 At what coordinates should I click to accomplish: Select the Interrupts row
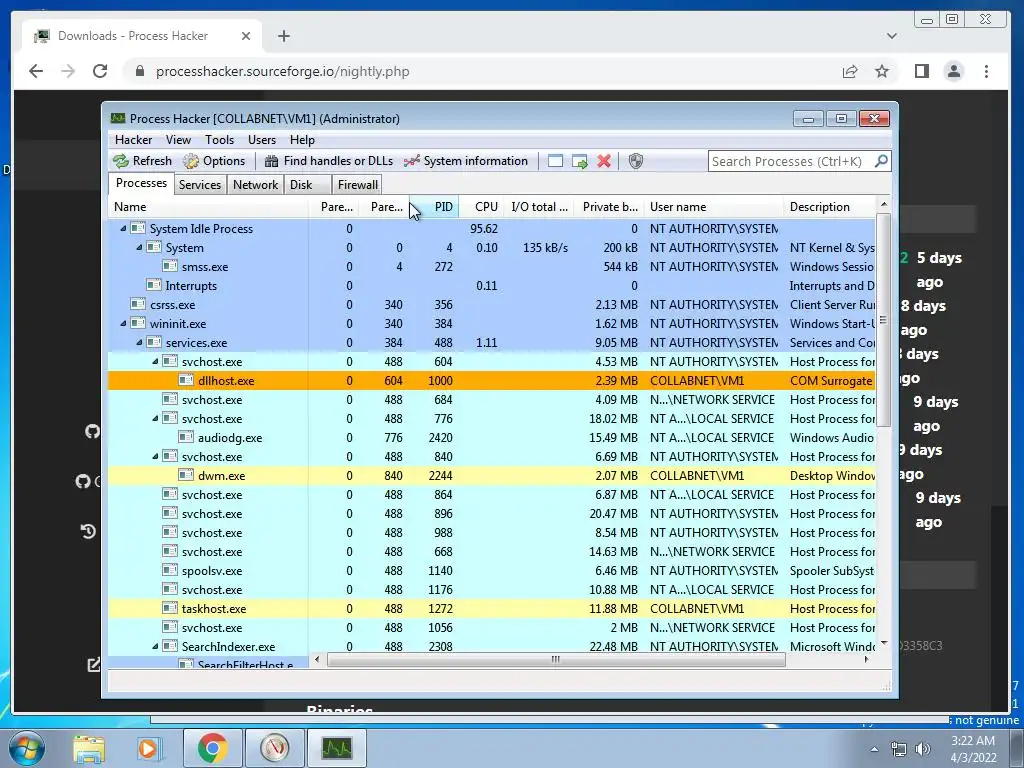coord(492,285)
